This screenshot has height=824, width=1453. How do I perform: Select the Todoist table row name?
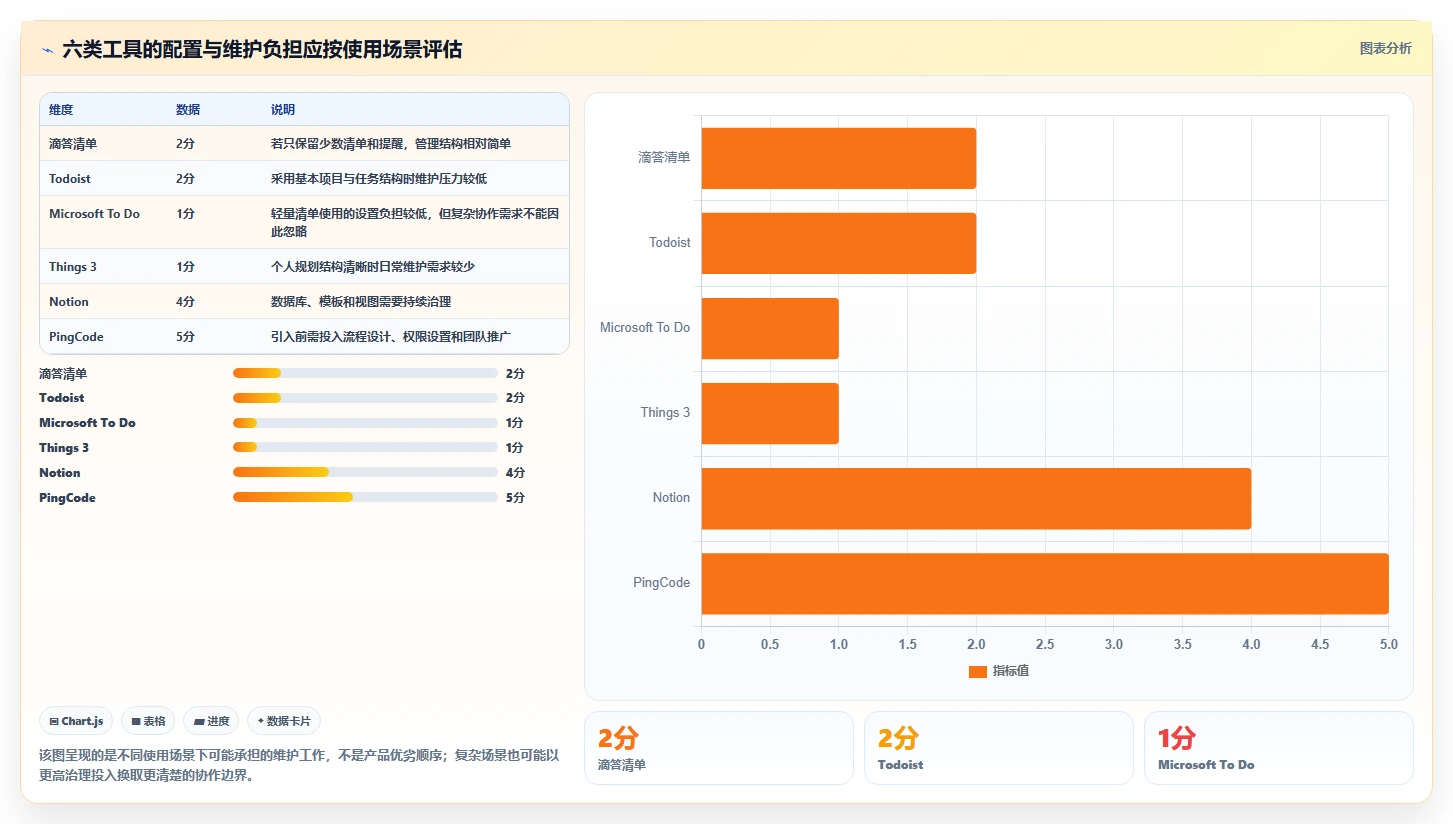72,179
